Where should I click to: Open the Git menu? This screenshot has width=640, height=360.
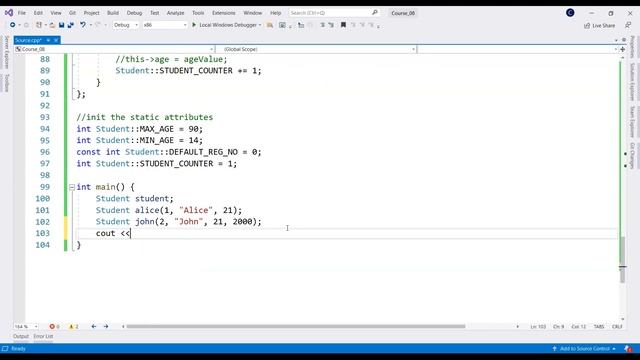click(72, 13)
